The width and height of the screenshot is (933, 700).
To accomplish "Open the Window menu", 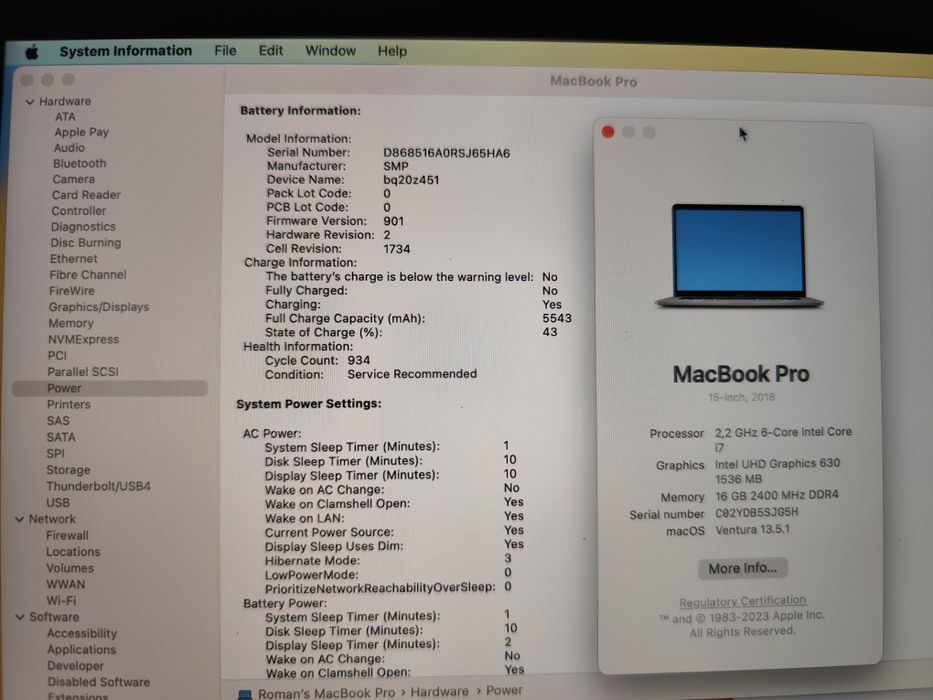I will pyautogui.click(x=330, y=51).
